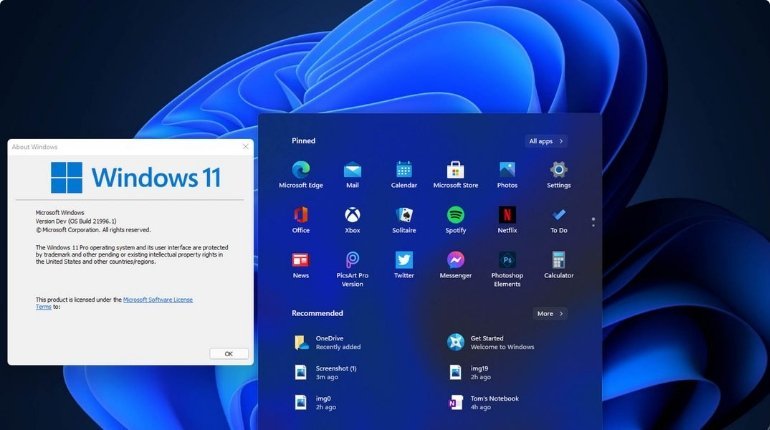The image size is (770, 430).
Task: Open Photoshop Elements
Action: click(507, 269)
